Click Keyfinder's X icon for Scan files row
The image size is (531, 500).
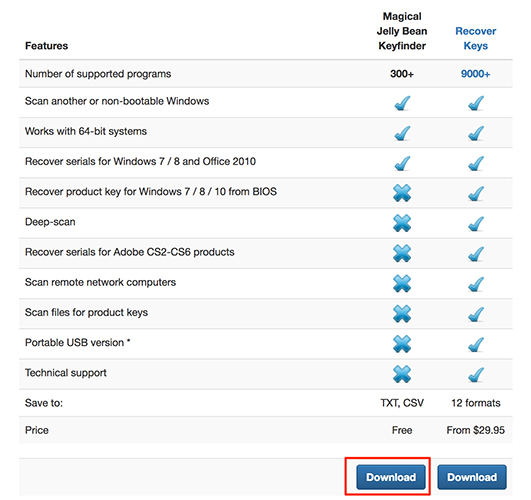pyautogui.click(x=402, y=314)
